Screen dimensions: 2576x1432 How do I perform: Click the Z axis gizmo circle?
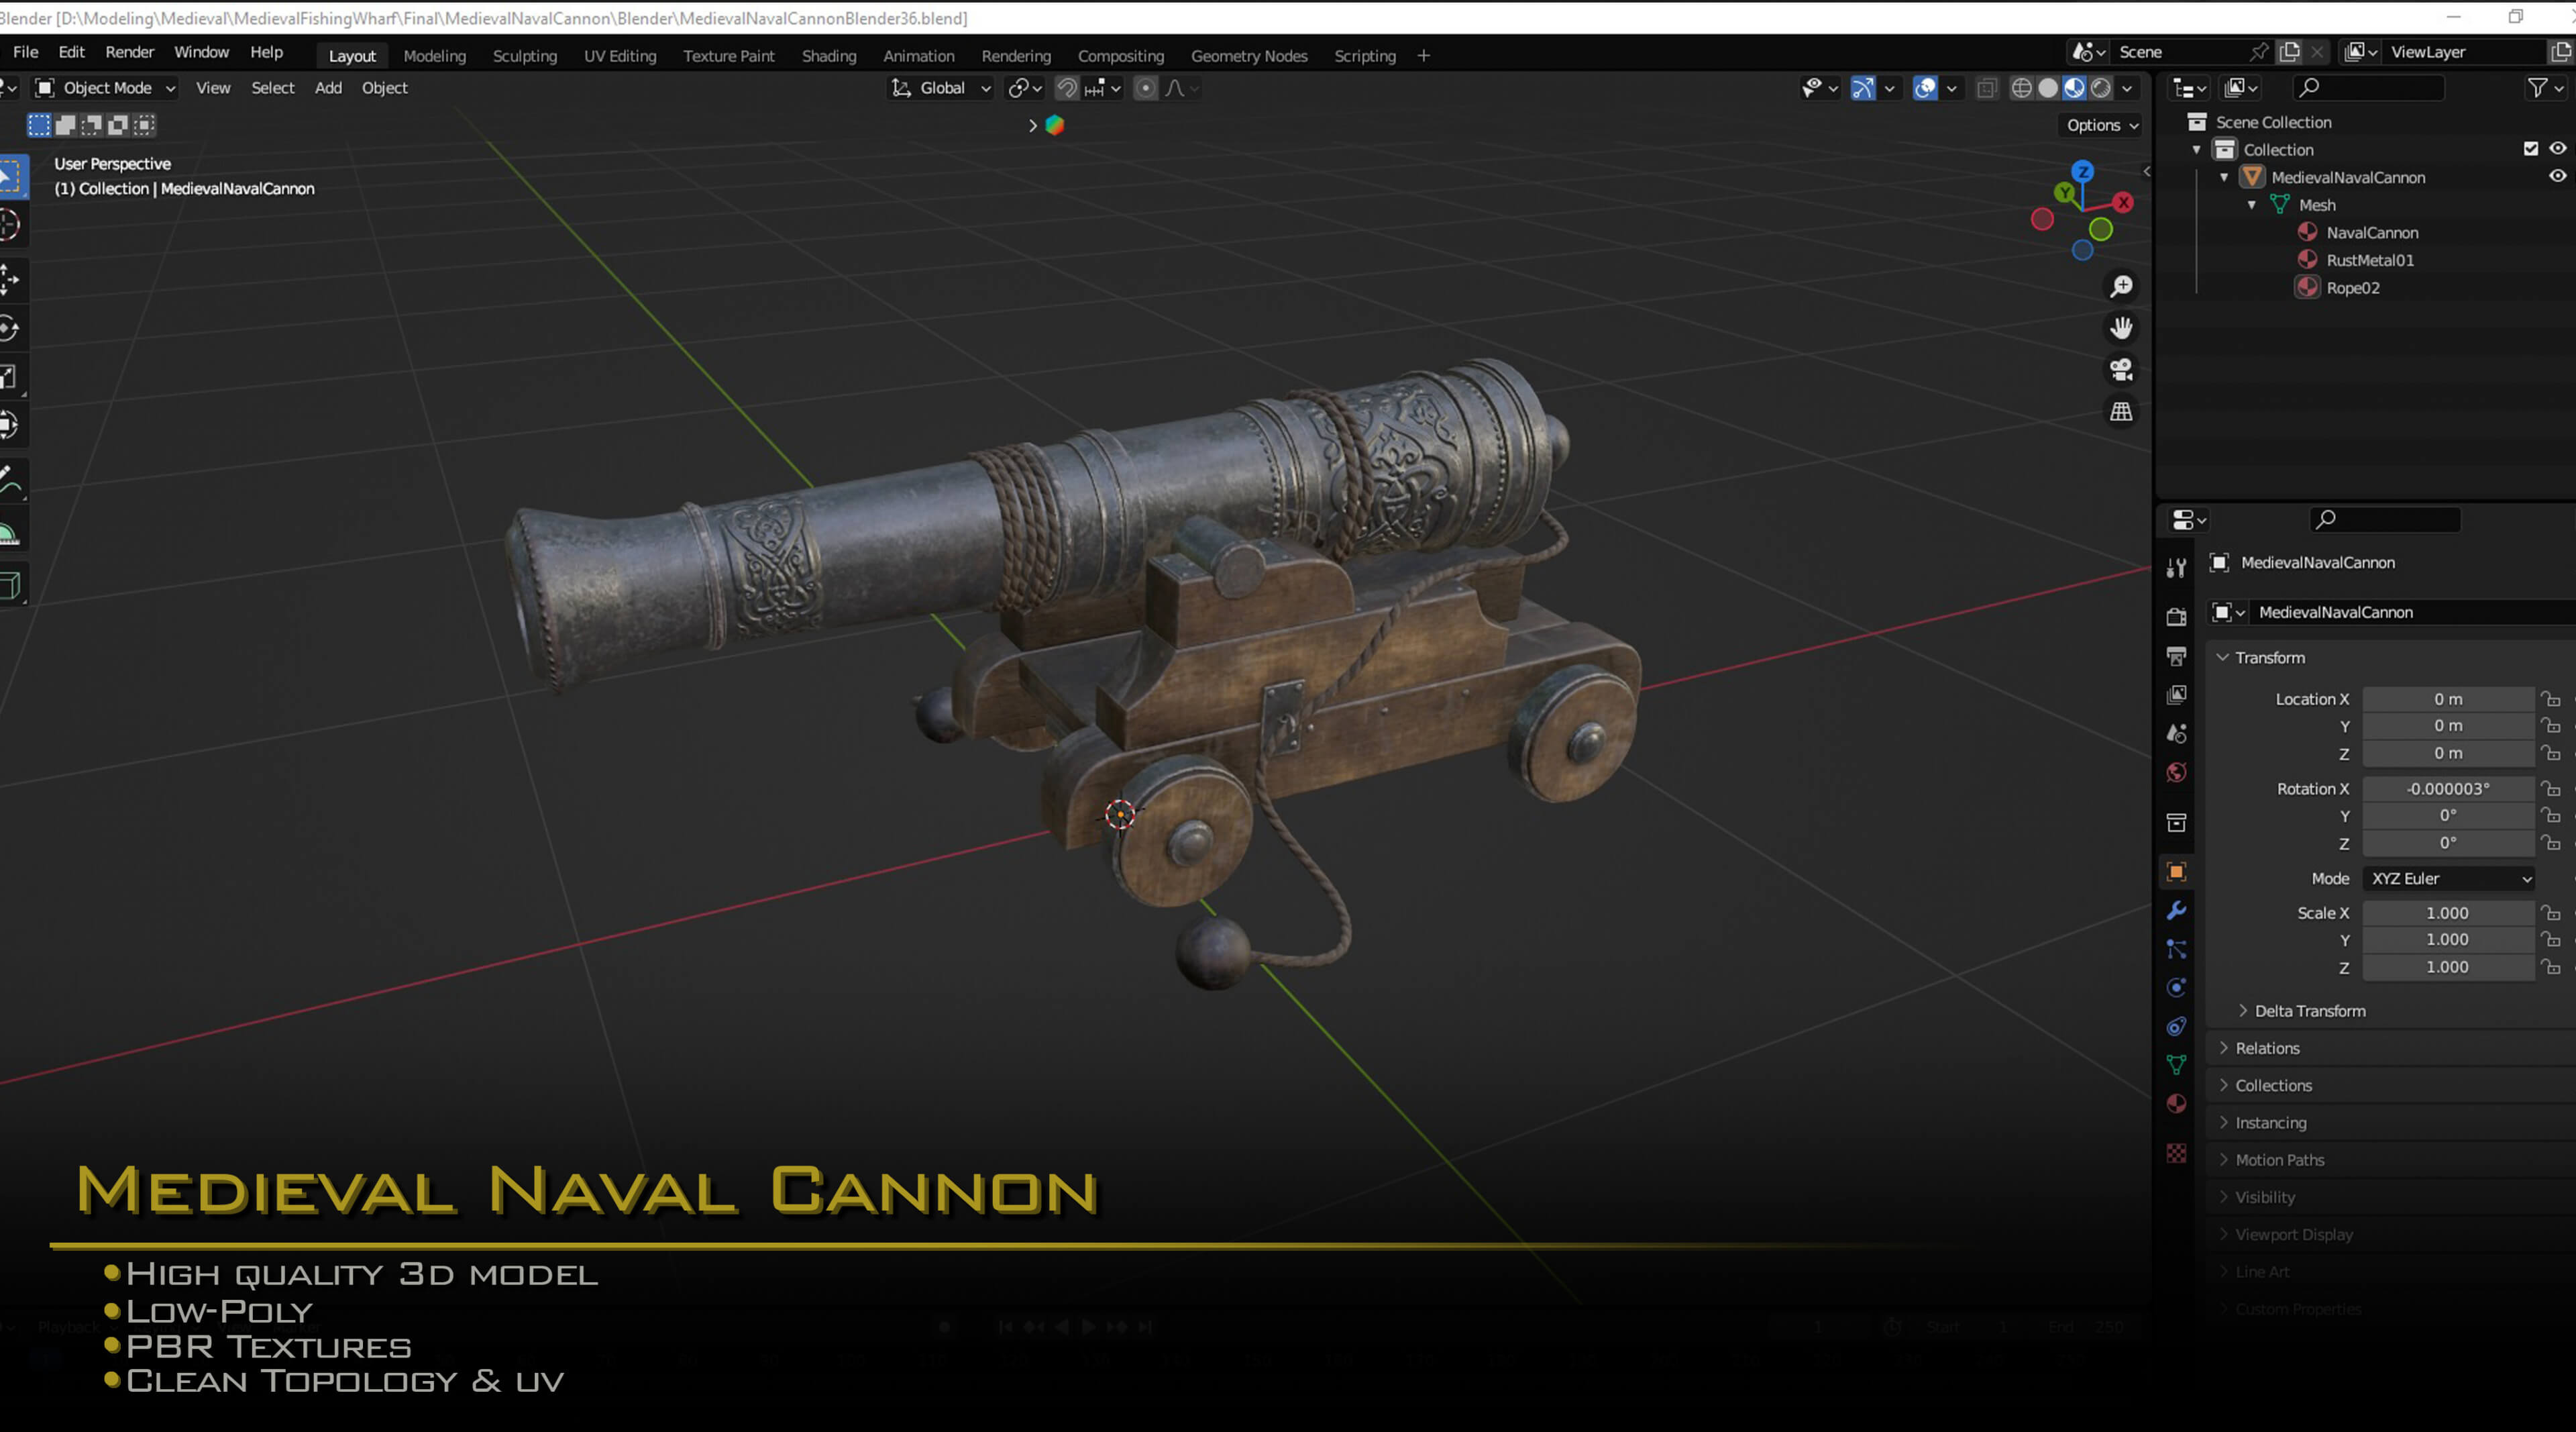coord(2083,171)
